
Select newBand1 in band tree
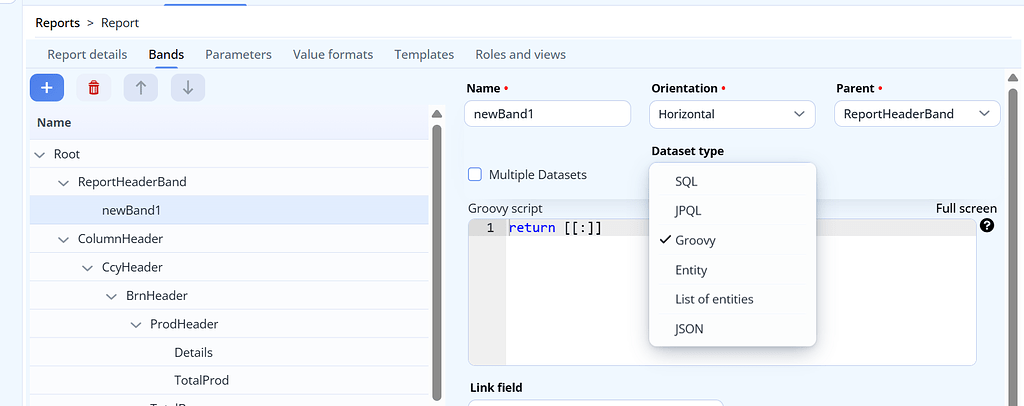(x=229, y=210)
